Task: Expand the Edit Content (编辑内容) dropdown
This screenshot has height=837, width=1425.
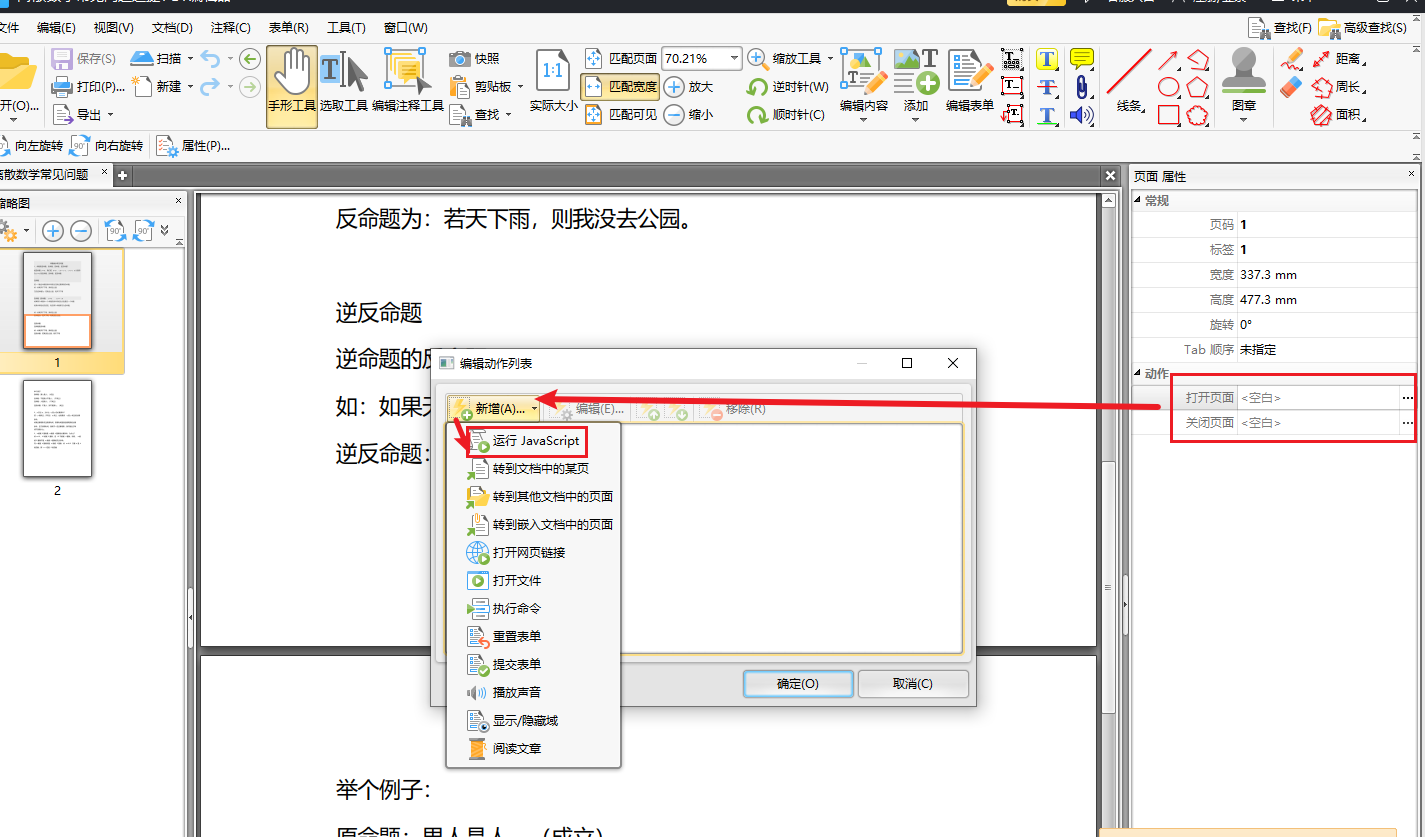Action: click(x=864, y=120)
